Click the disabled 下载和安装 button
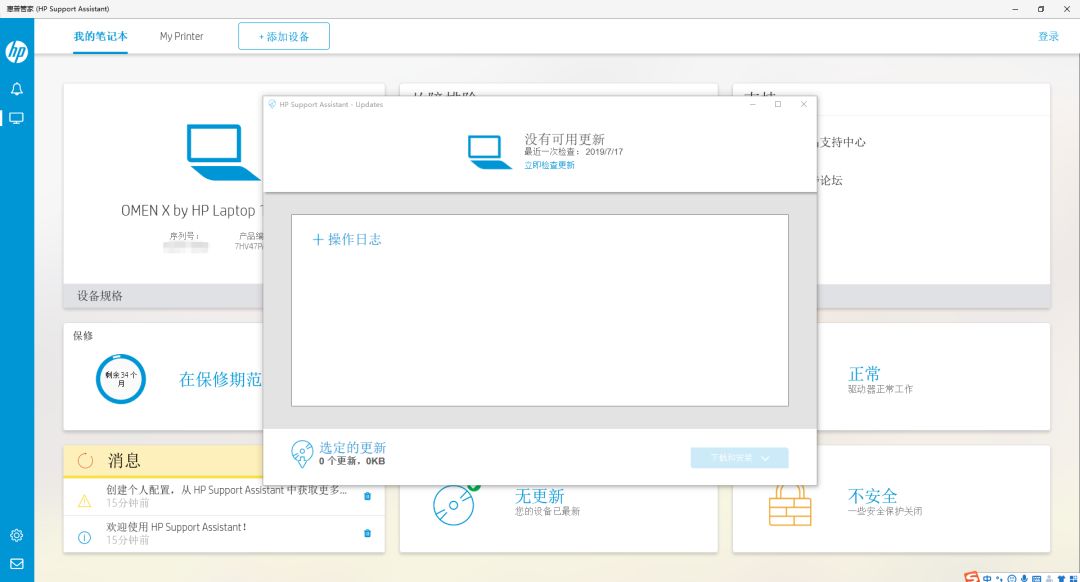 click(739, 458)
